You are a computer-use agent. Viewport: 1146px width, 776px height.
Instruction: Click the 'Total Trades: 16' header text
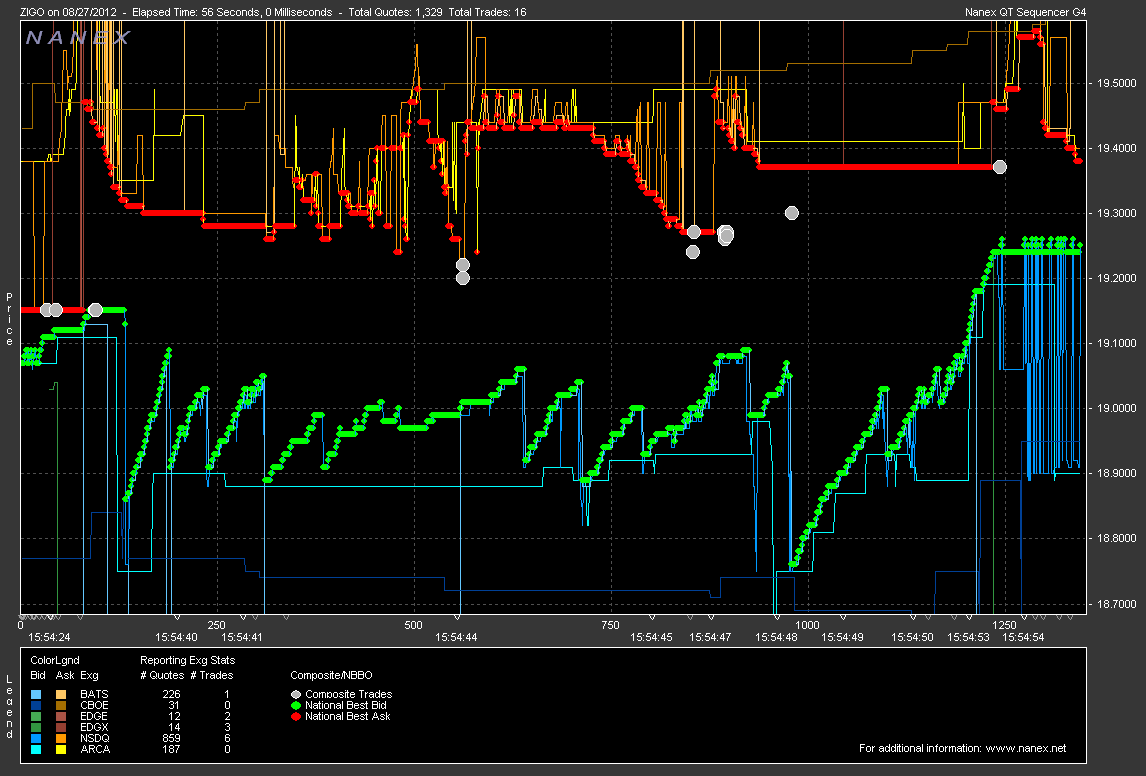pyautogui.click(x=487, y=12)
